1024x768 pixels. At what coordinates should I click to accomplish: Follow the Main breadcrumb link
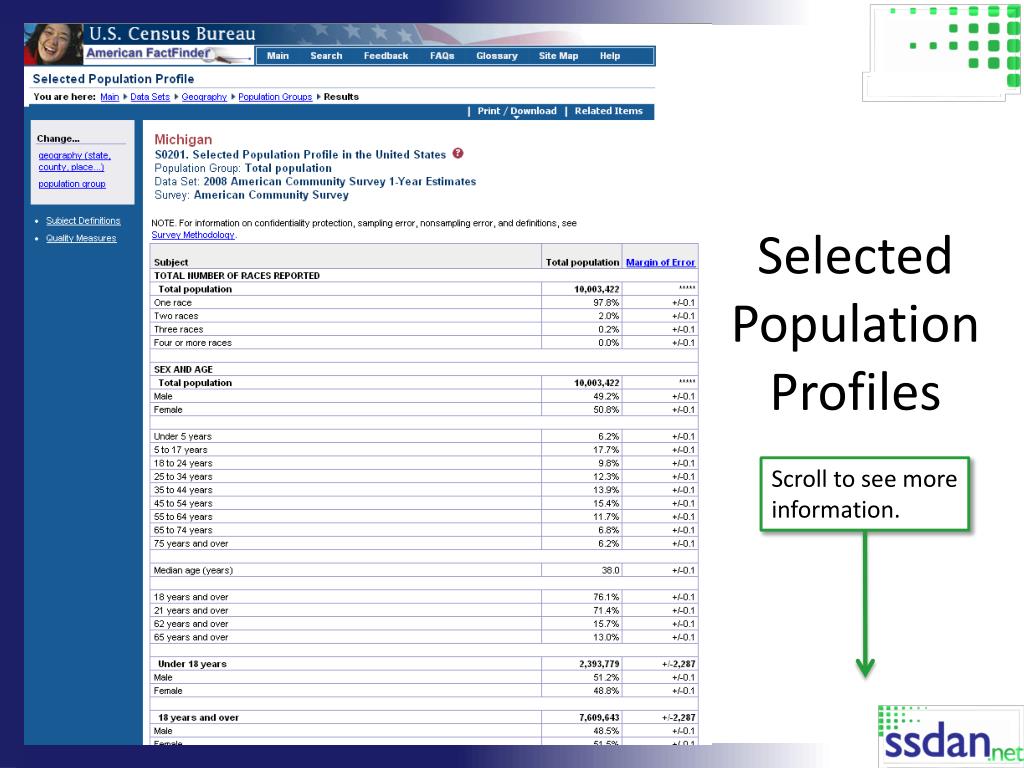pyautogui.click(x=110, y=97)
